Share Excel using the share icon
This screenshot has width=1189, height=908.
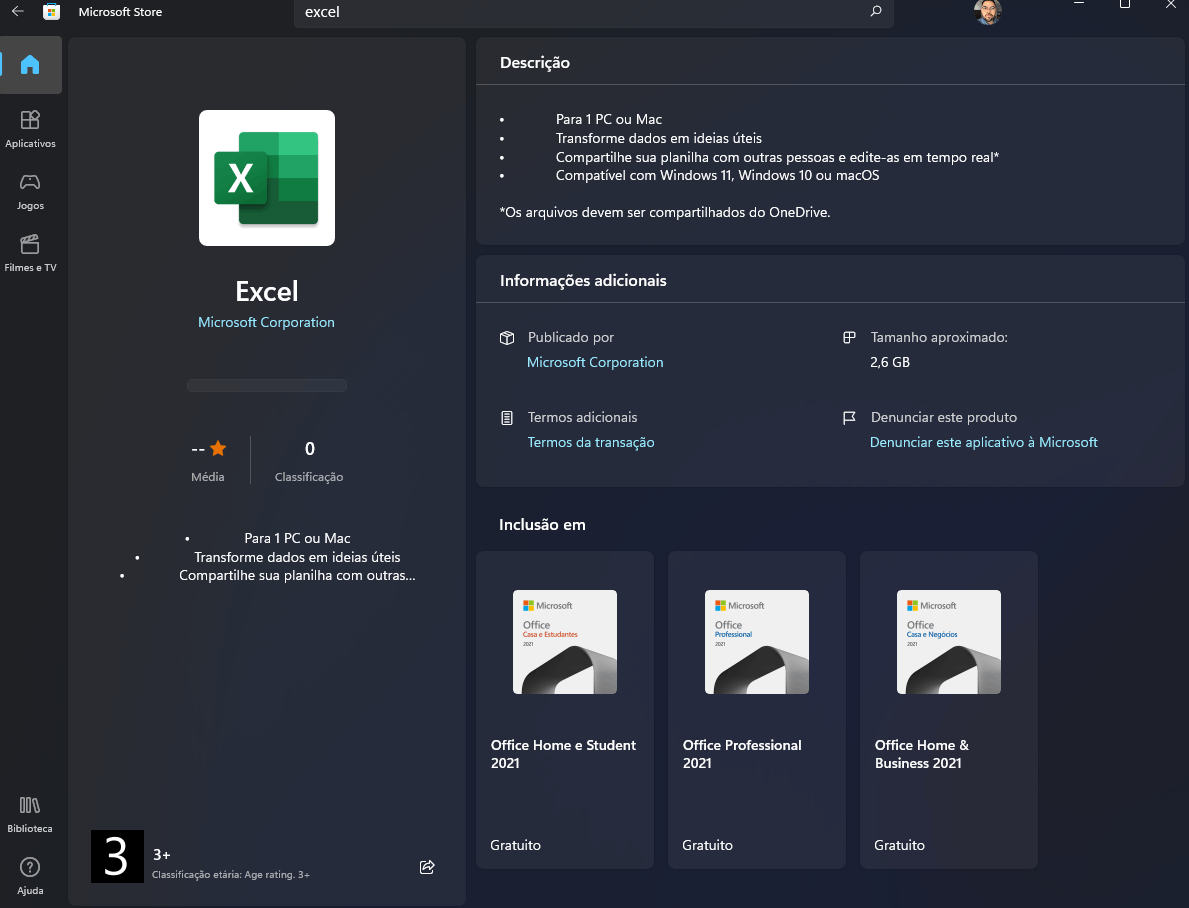click(x=427, y=867)
